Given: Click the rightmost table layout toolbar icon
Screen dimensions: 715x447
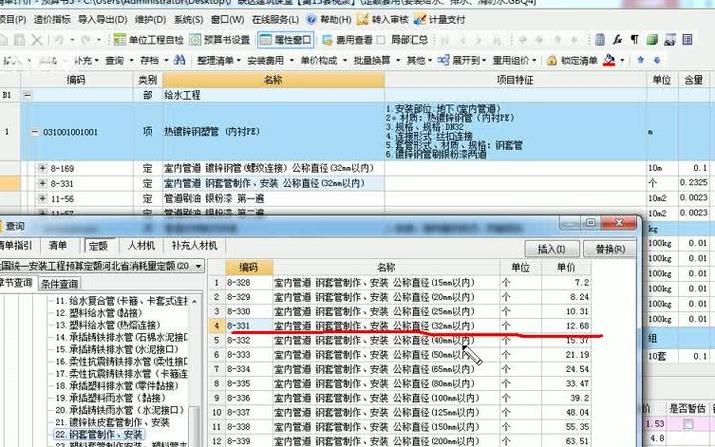Looking at the screenshot, I should click(x=687, y=40).
